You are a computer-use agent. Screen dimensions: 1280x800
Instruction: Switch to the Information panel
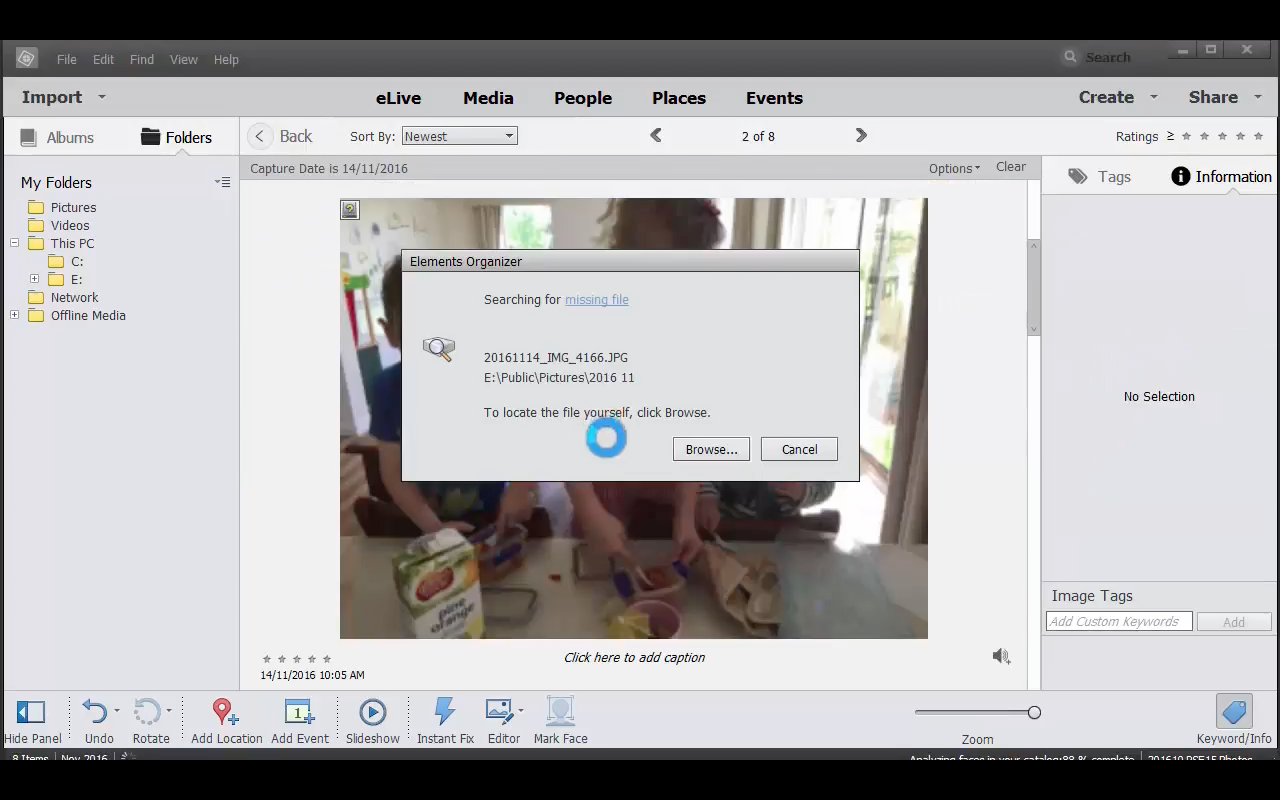coord(1221,177)
